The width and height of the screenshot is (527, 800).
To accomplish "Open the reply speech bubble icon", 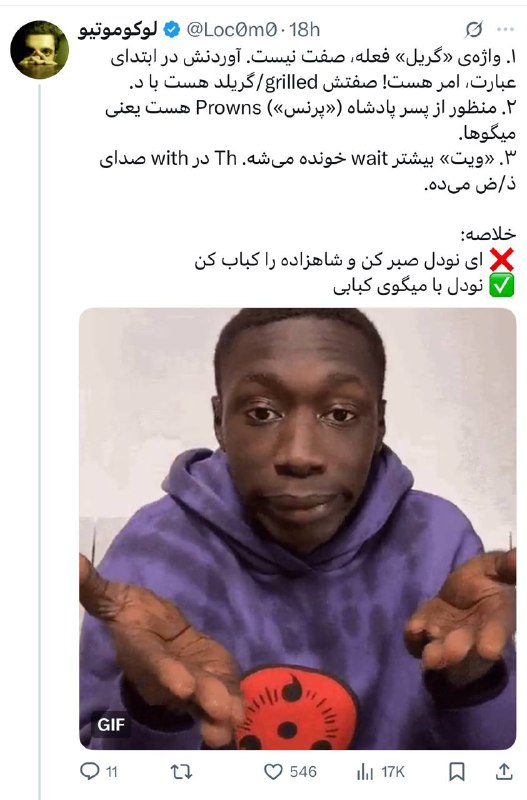I will tap(90, 771).
